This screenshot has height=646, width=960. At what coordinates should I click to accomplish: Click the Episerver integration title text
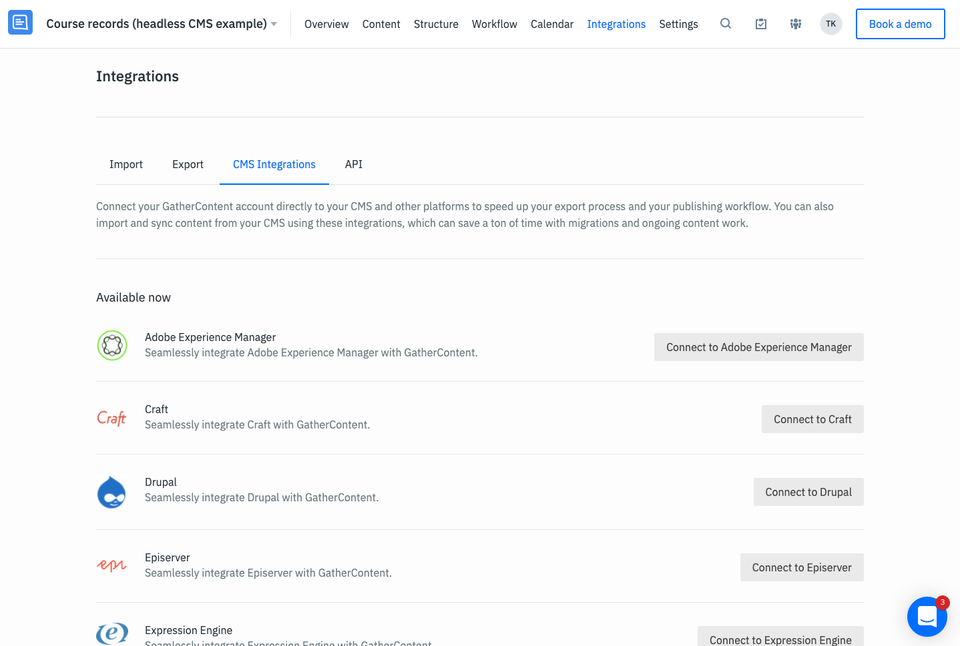tap(167, 557)
